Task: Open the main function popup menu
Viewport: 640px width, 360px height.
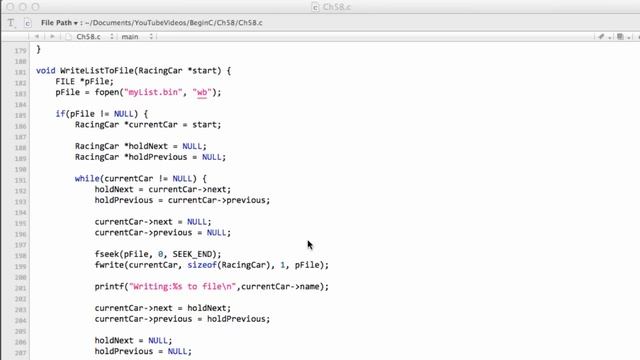Action: pyautogui.click(x=137, y=37)
